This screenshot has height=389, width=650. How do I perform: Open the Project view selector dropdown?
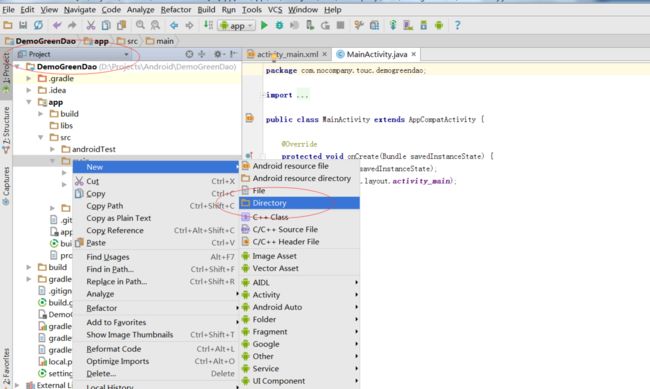coord(75,54)
